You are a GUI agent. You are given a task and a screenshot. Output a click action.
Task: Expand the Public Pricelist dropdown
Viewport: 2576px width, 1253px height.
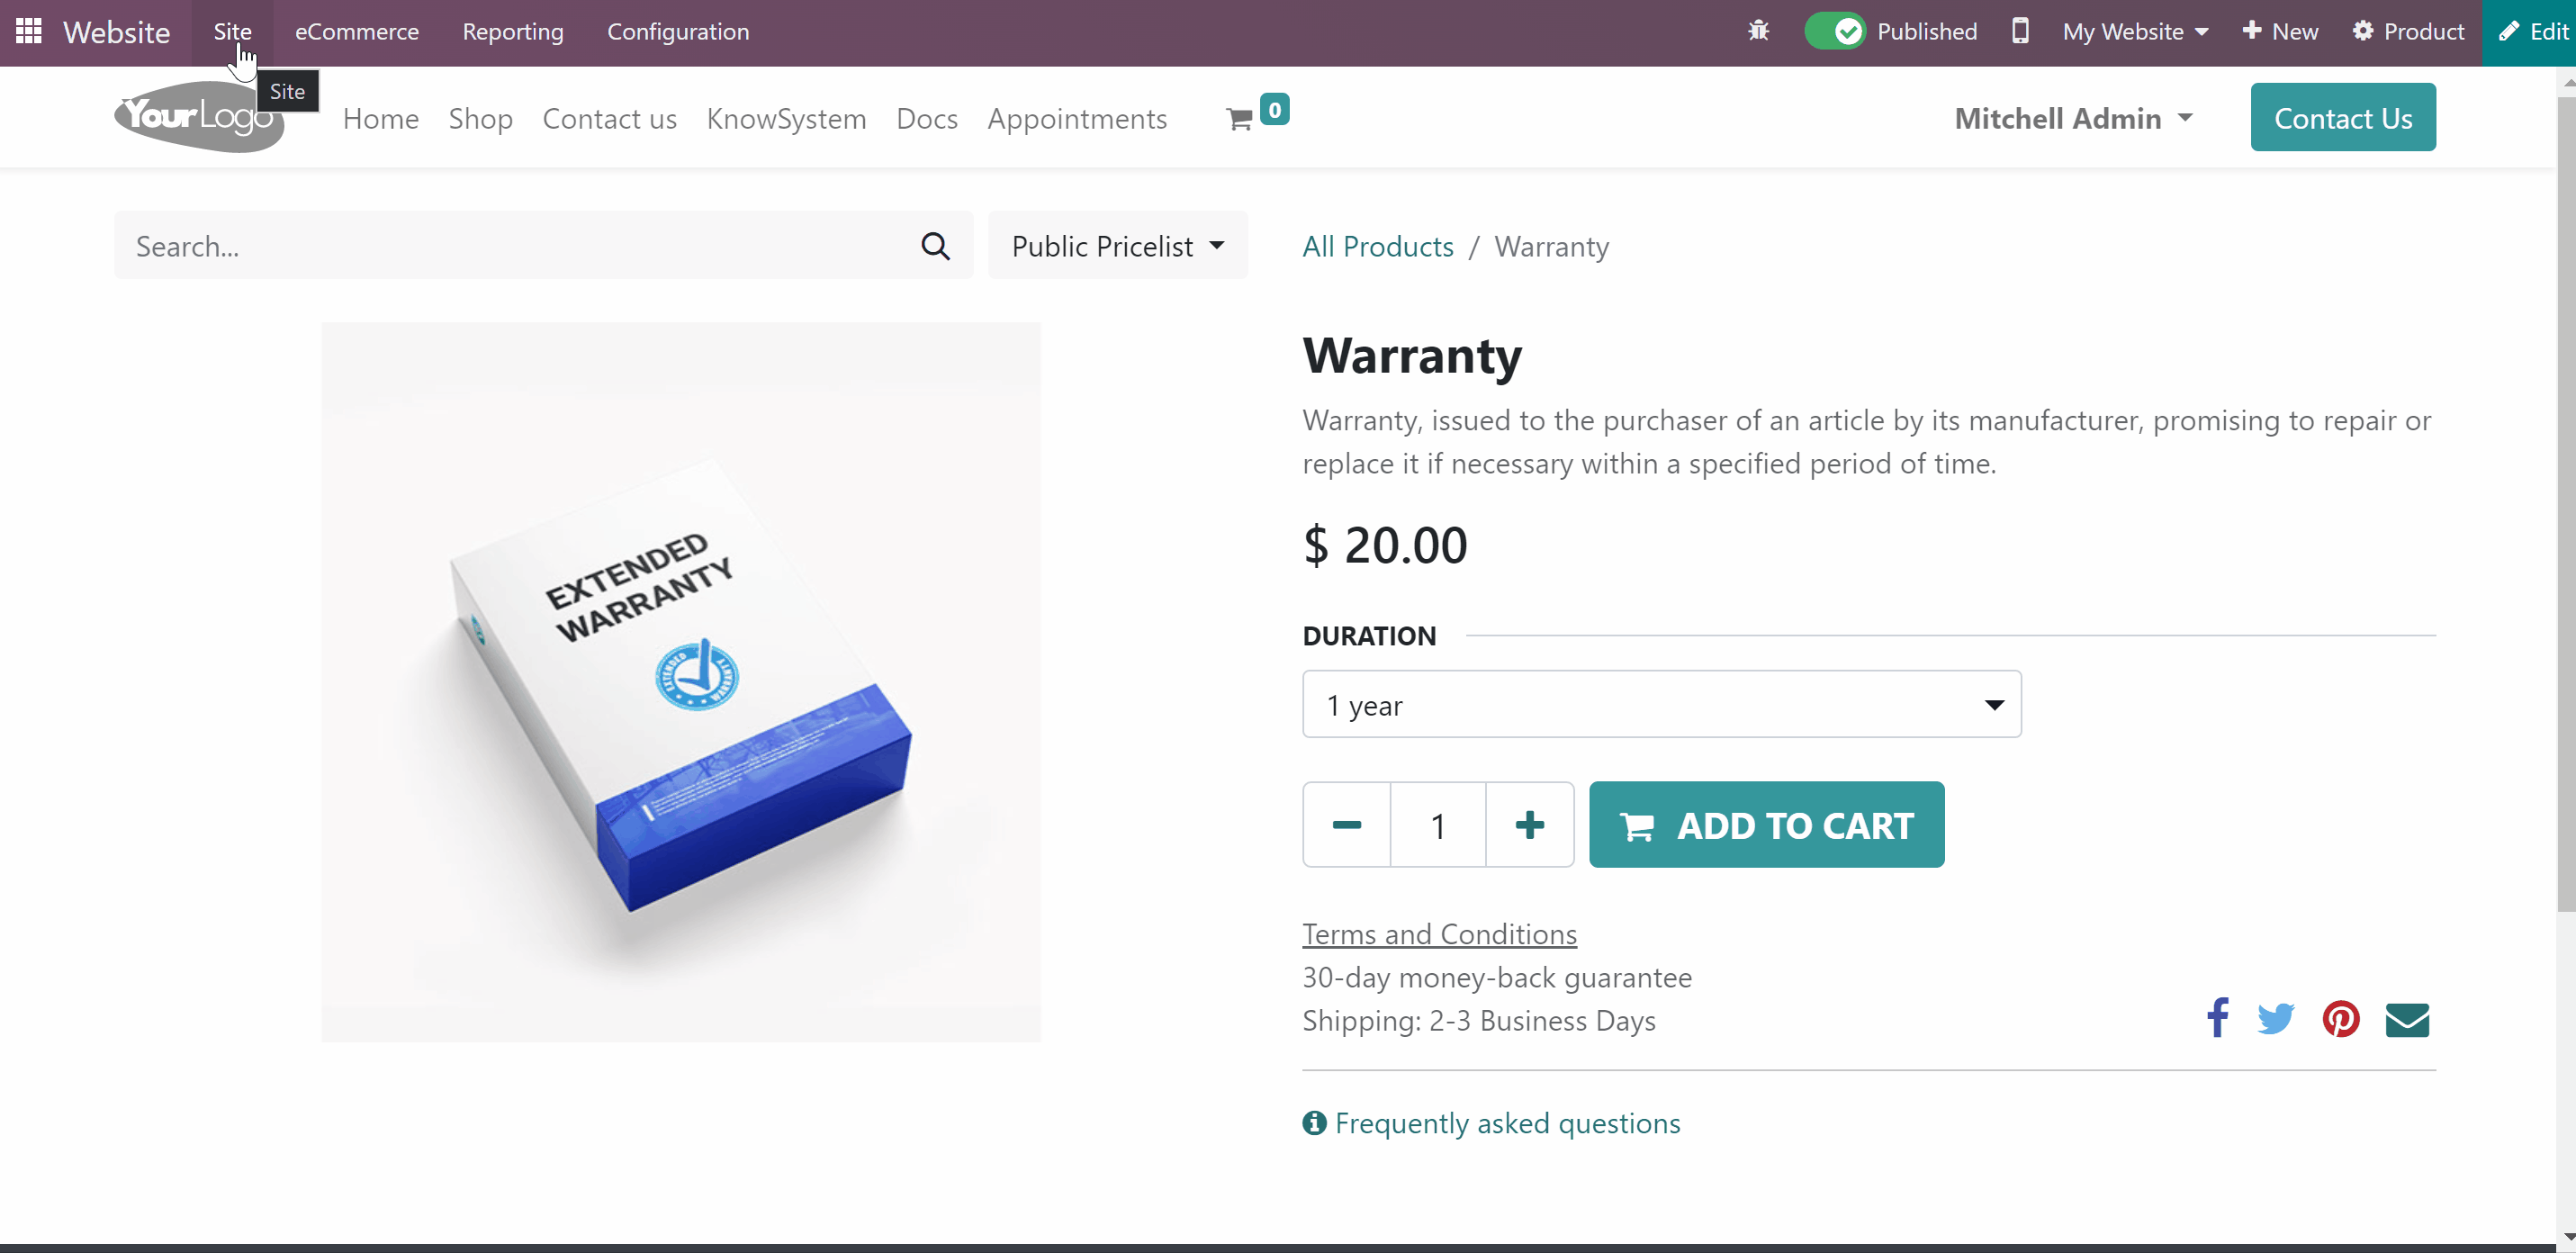1117,246
